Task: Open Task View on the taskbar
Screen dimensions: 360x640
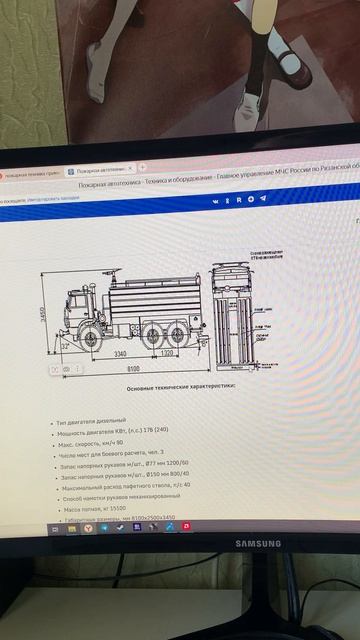Action: coord(56,529)
